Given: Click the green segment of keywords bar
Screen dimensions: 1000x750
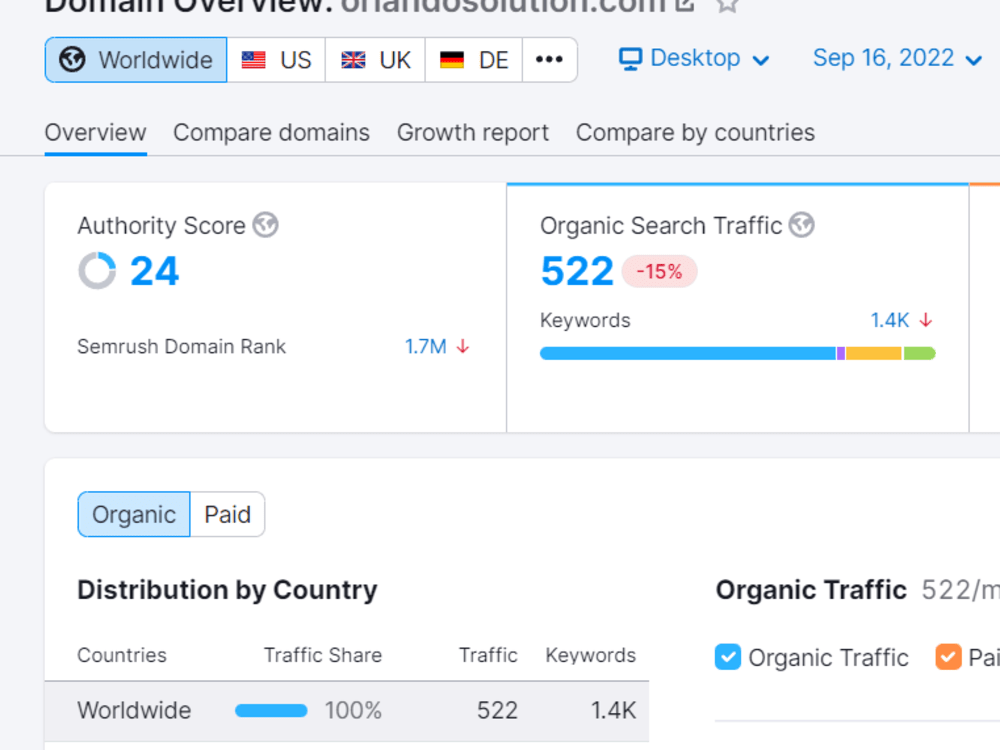Looking at the screenshot, I should coord(920,353).
